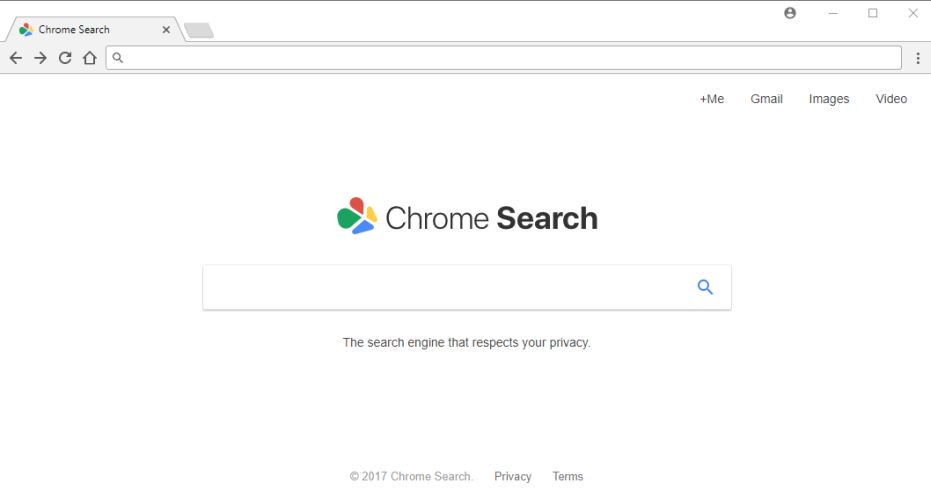Go to Video search
Image resolution: width=931 pixels, height=498 pixels.
(x=891, y=99)
